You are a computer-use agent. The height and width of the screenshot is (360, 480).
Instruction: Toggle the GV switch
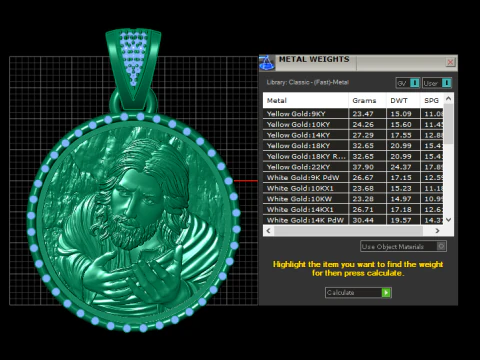pyautogui.click(x=407, y=83)
